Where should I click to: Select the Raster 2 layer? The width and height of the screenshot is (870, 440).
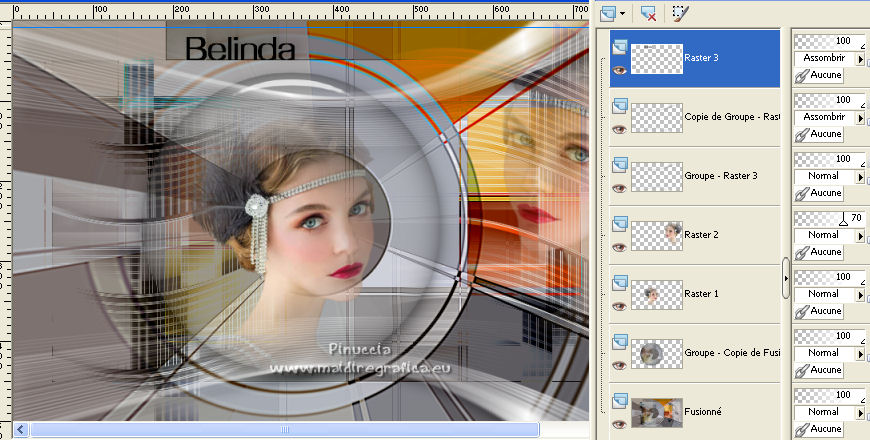coord(701,235)
